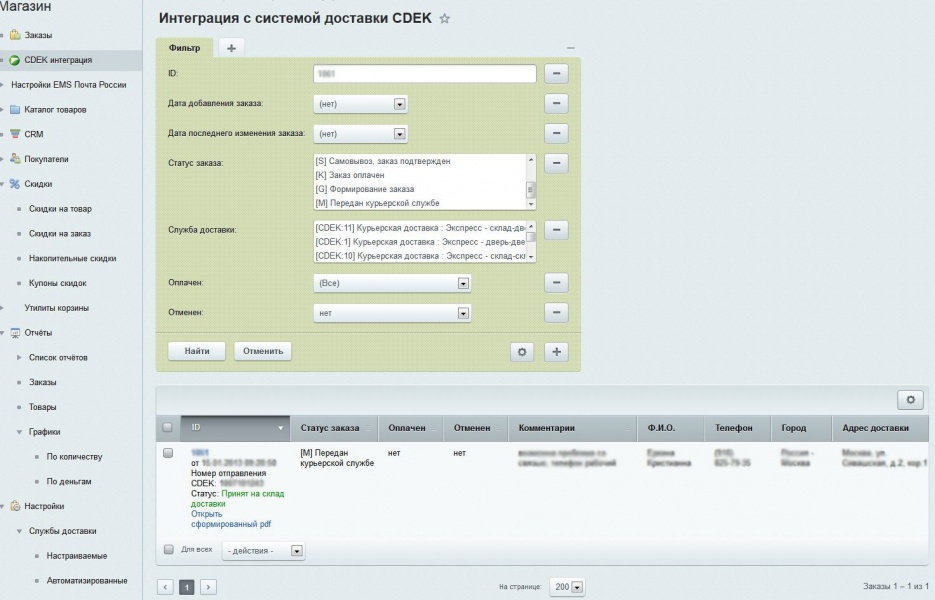
Task: Click Служба доставки list scrollbar
Action: [x=531, y=242]
